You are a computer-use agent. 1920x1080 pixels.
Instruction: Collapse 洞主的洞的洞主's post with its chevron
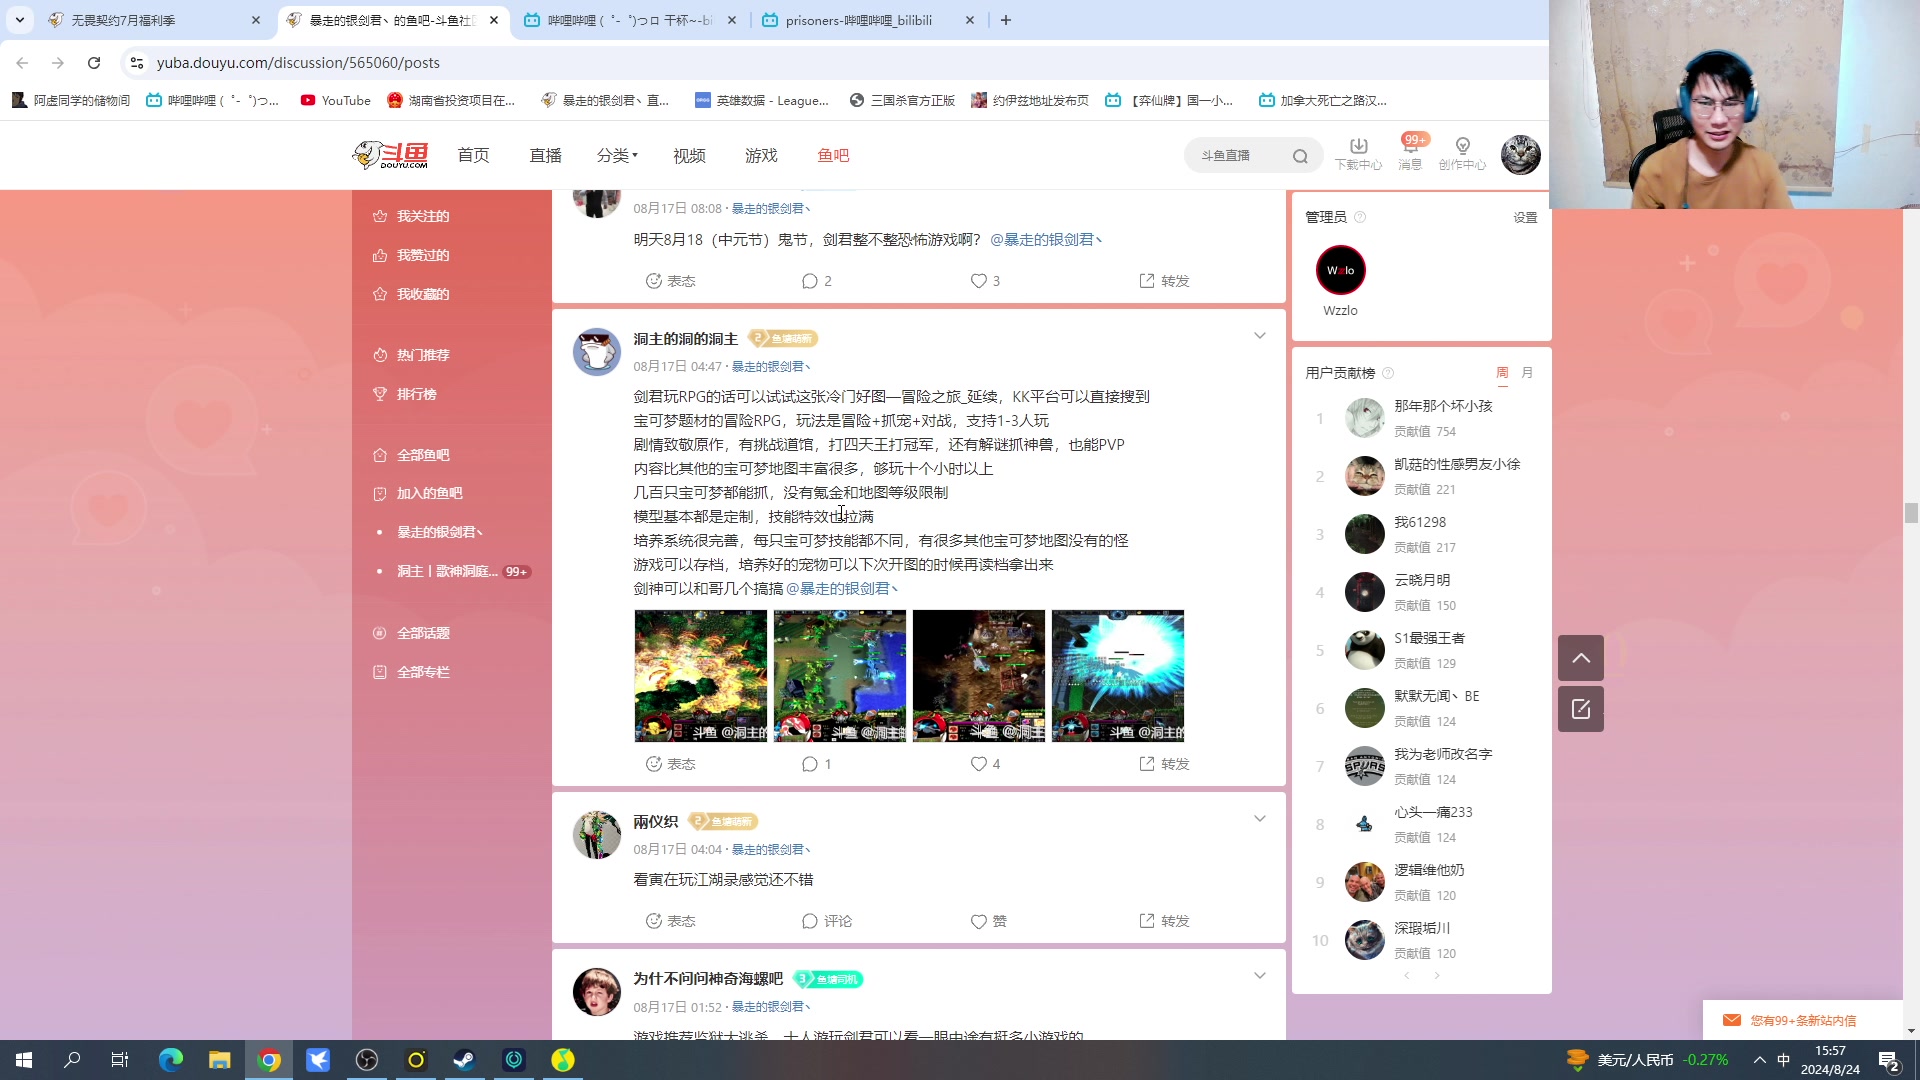[x=1259, y=335]
